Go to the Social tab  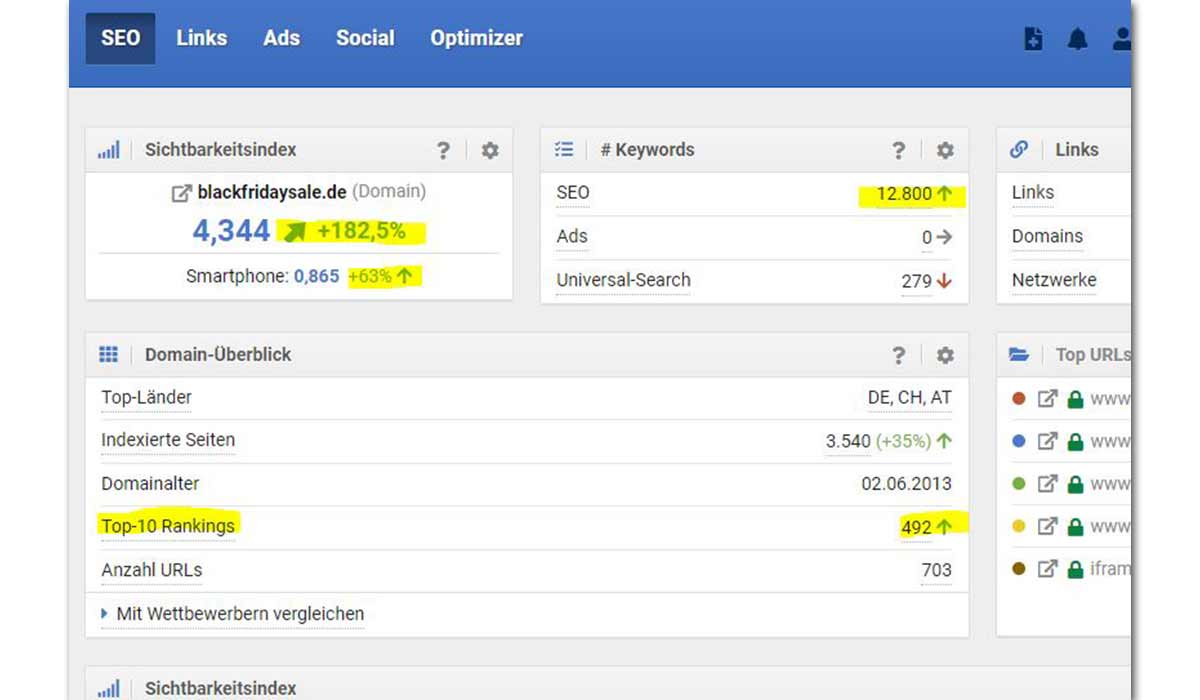pos(365,38)
